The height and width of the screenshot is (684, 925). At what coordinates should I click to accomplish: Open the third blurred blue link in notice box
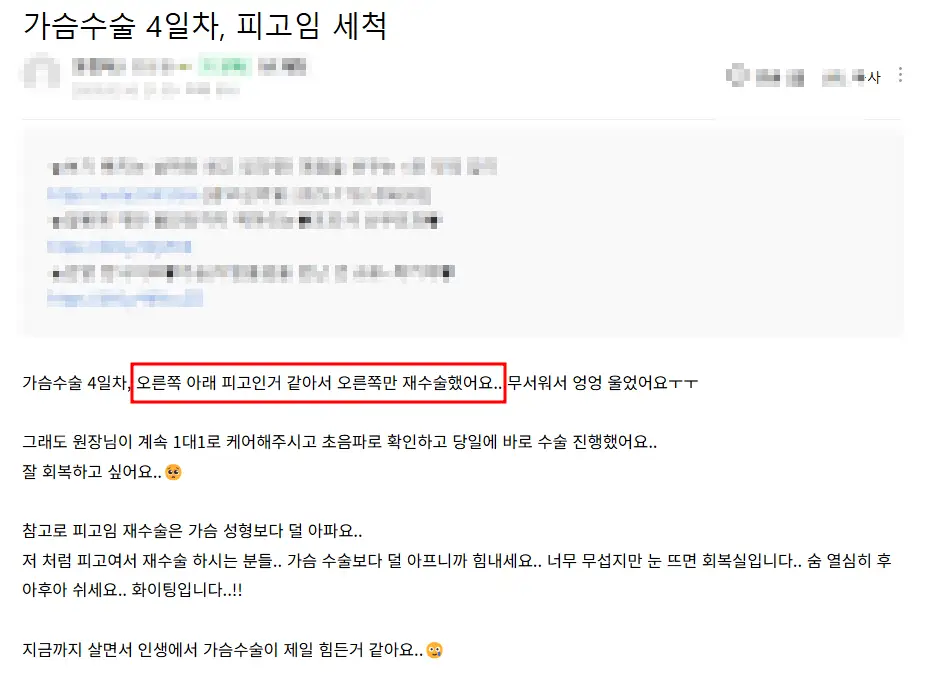point(125,299)
